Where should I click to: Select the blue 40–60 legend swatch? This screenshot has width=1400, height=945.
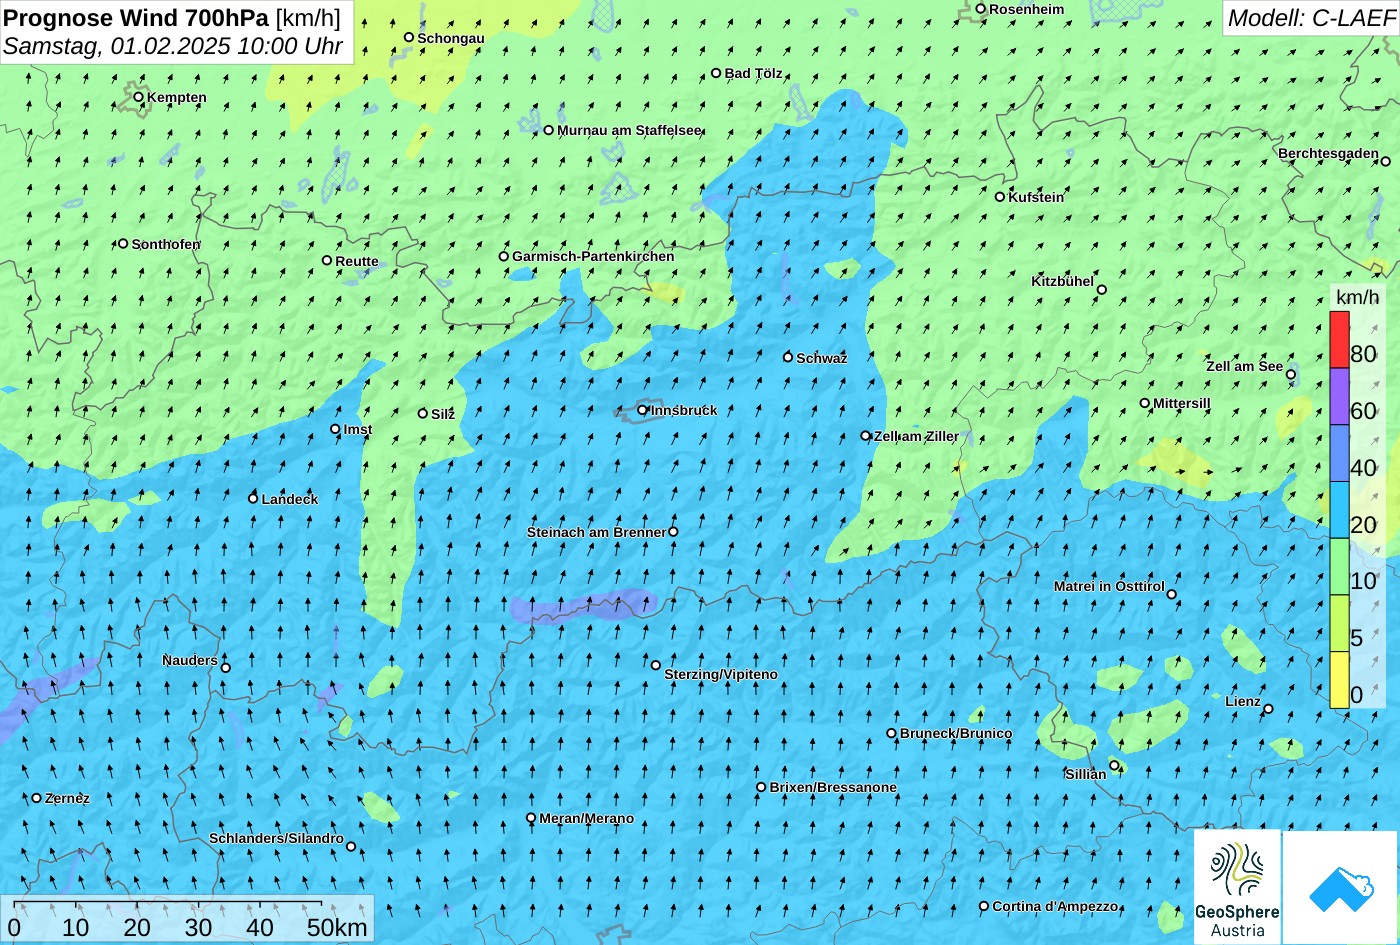coord(1339,454)
